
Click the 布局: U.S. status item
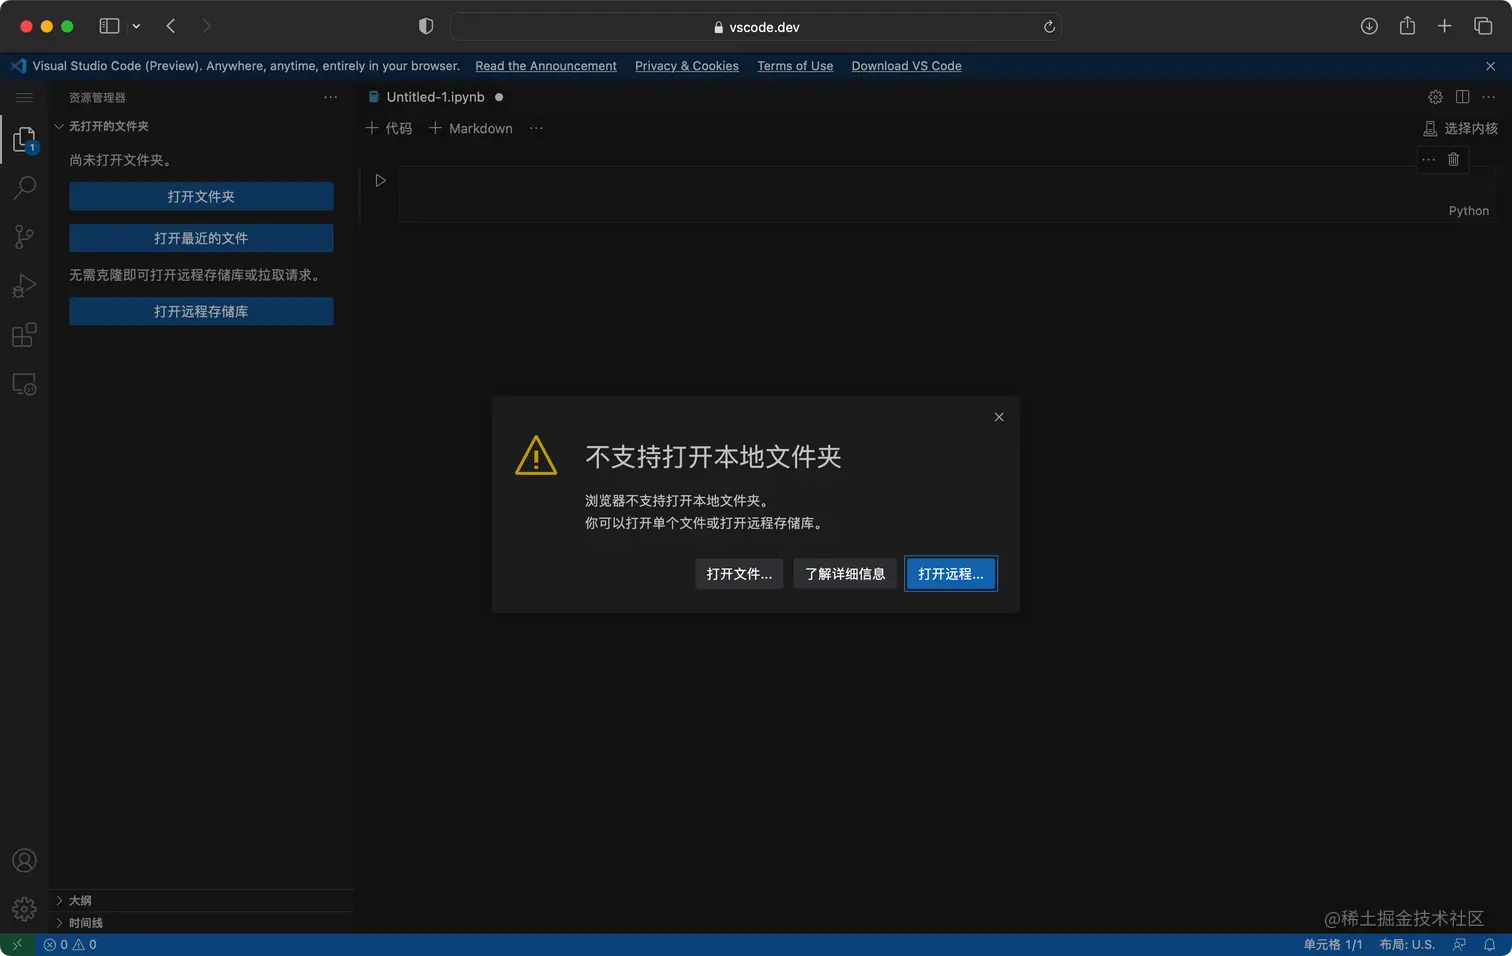click(x=1407, y=945)
